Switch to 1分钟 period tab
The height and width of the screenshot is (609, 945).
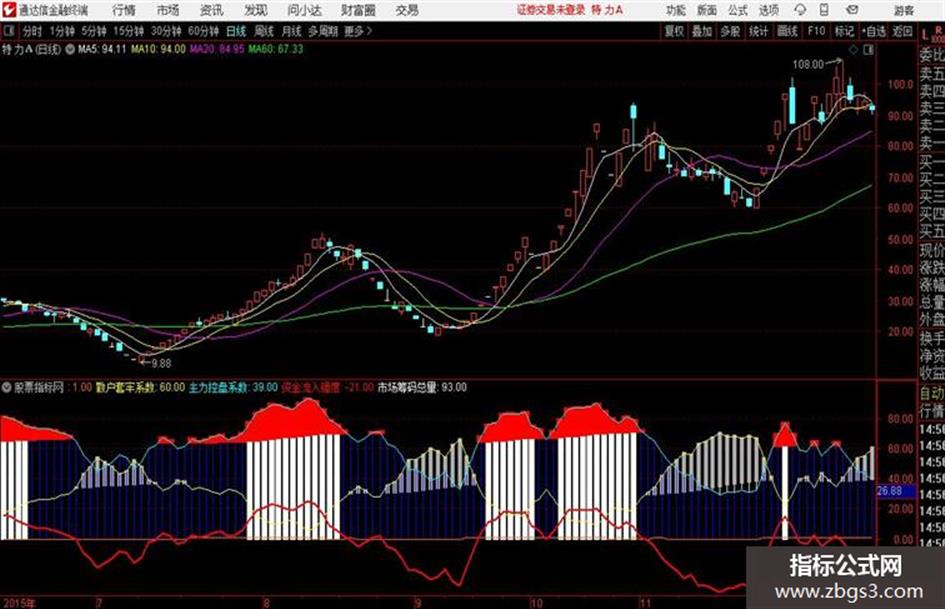(61, 31)
